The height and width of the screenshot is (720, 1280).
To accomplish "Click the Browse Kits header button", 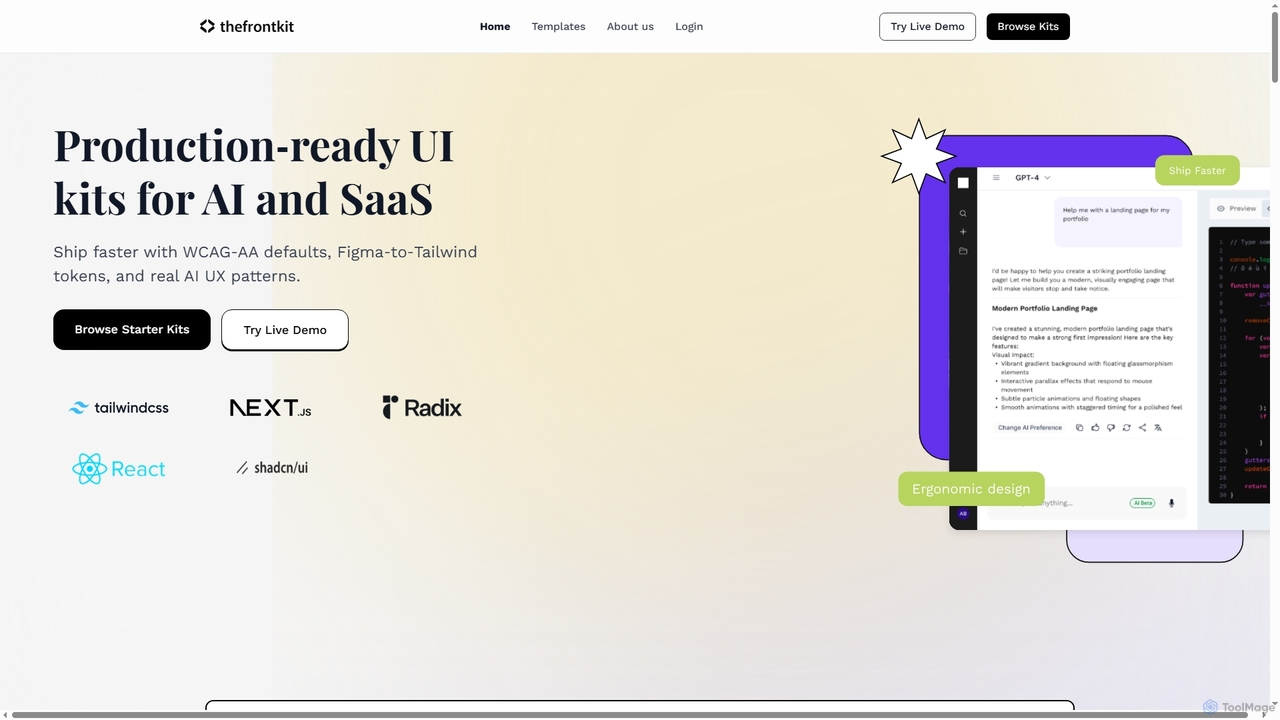I will pos(1028,26).
